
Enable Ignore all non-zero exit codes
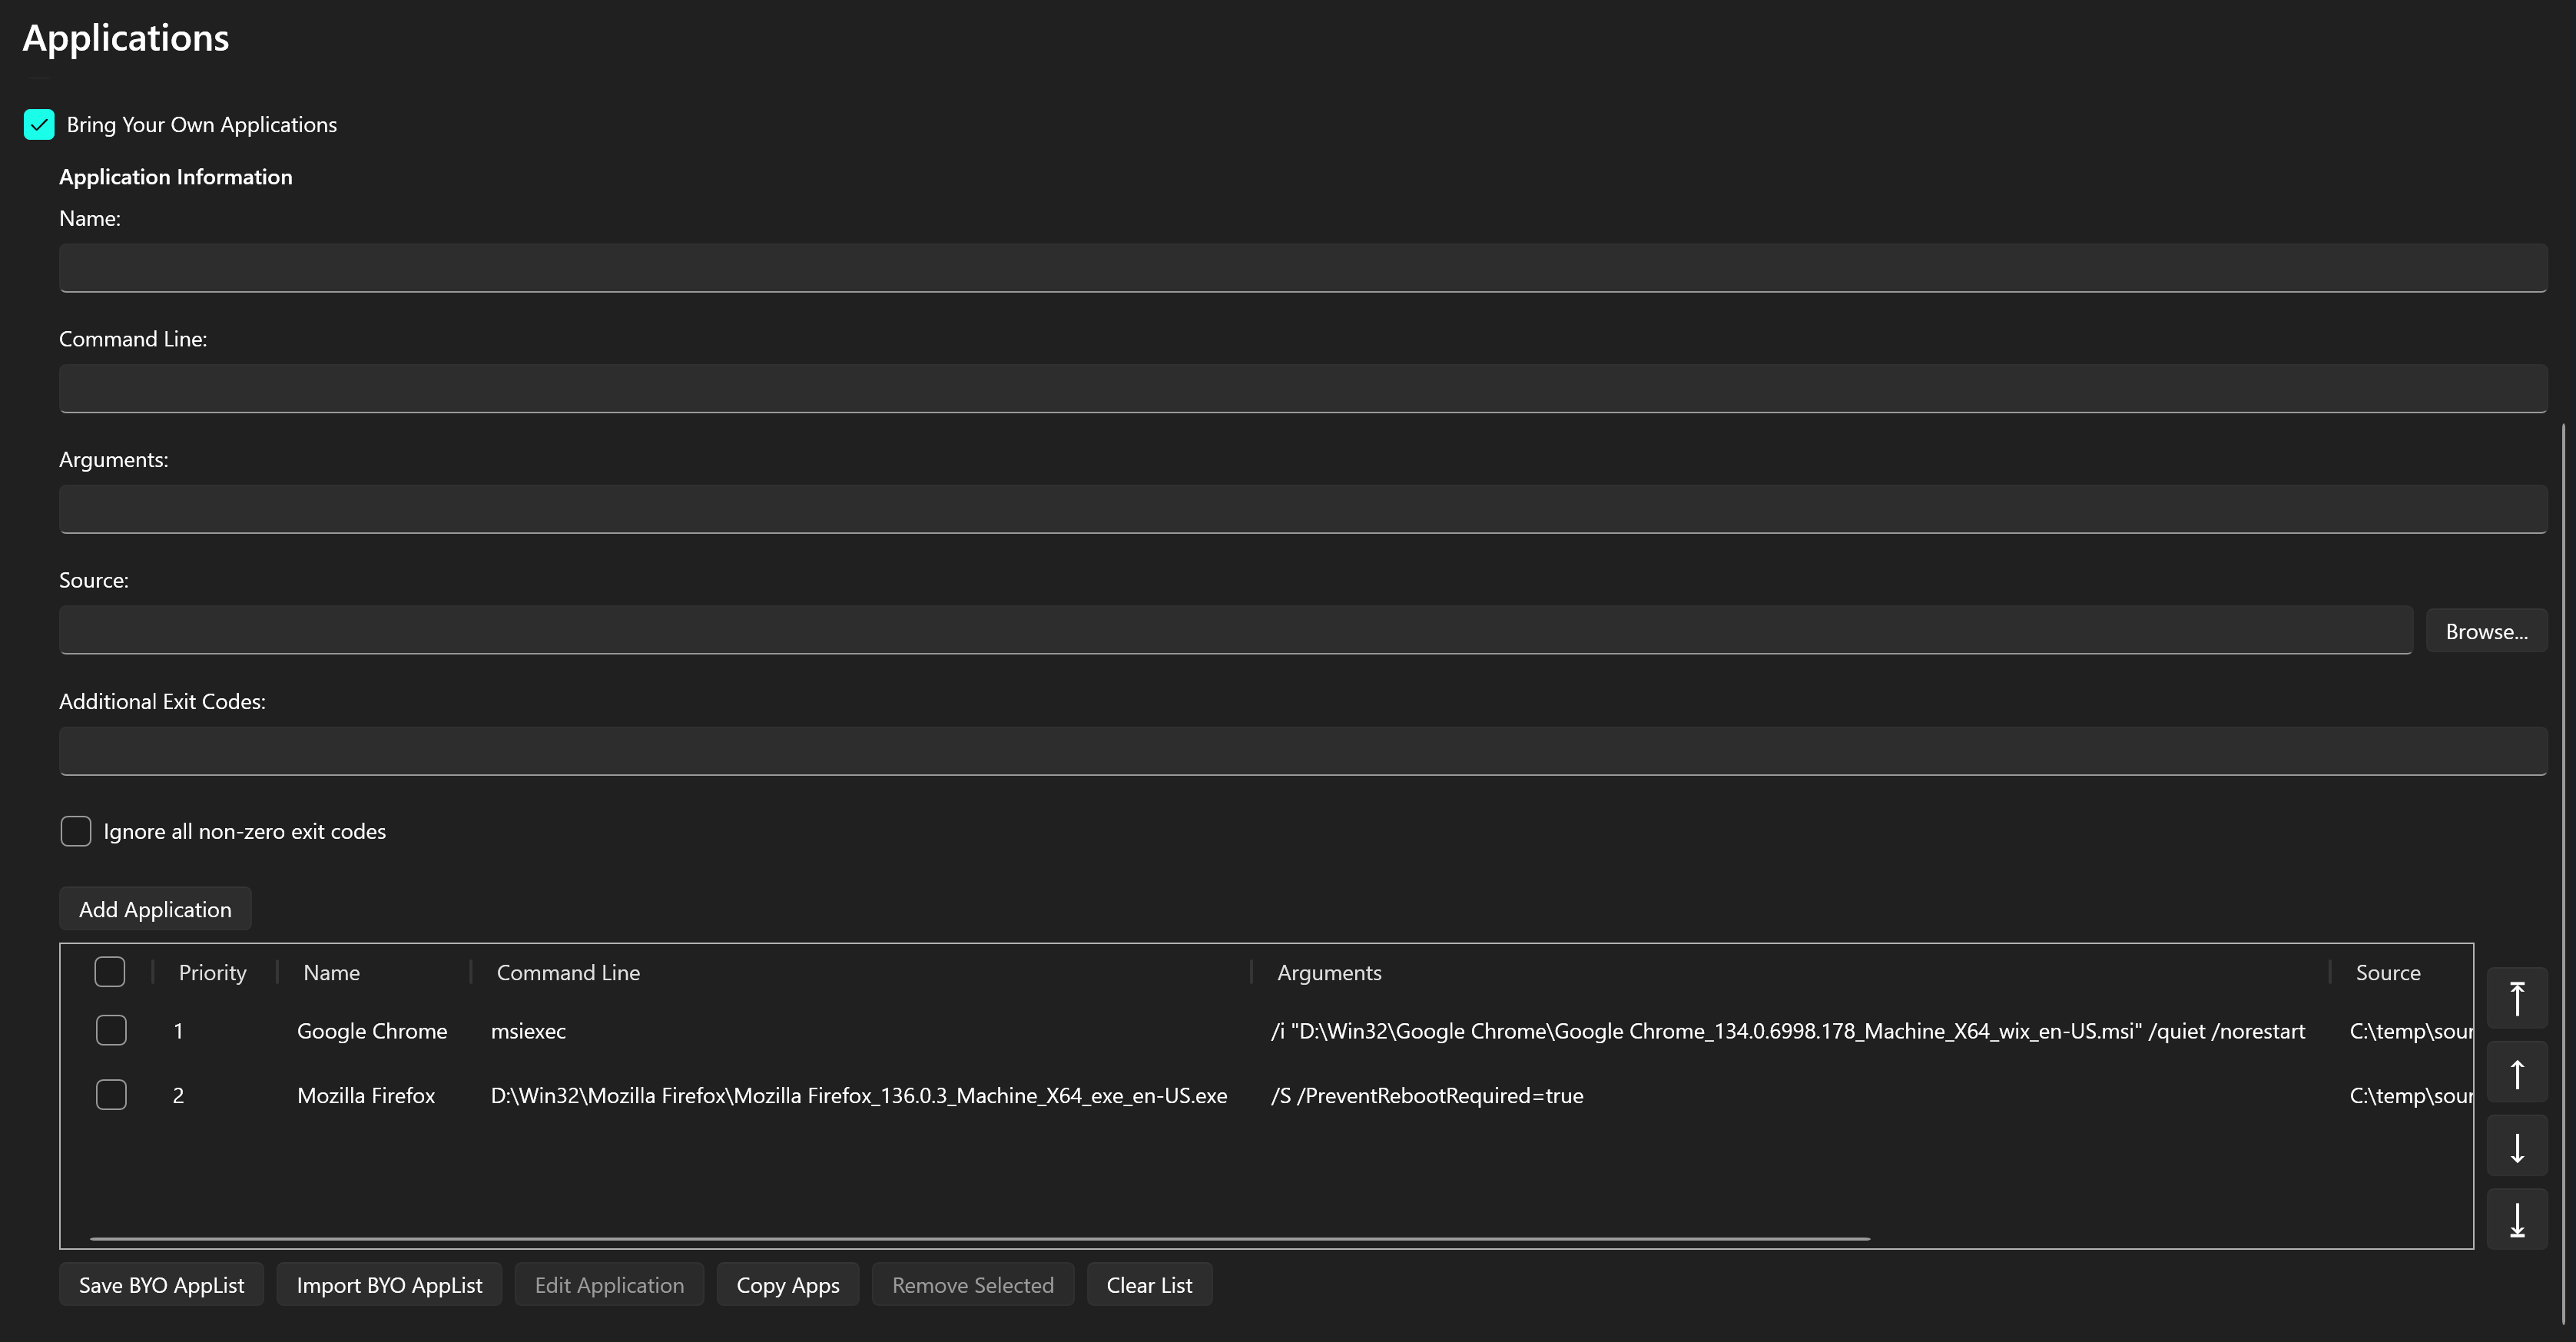76,831
